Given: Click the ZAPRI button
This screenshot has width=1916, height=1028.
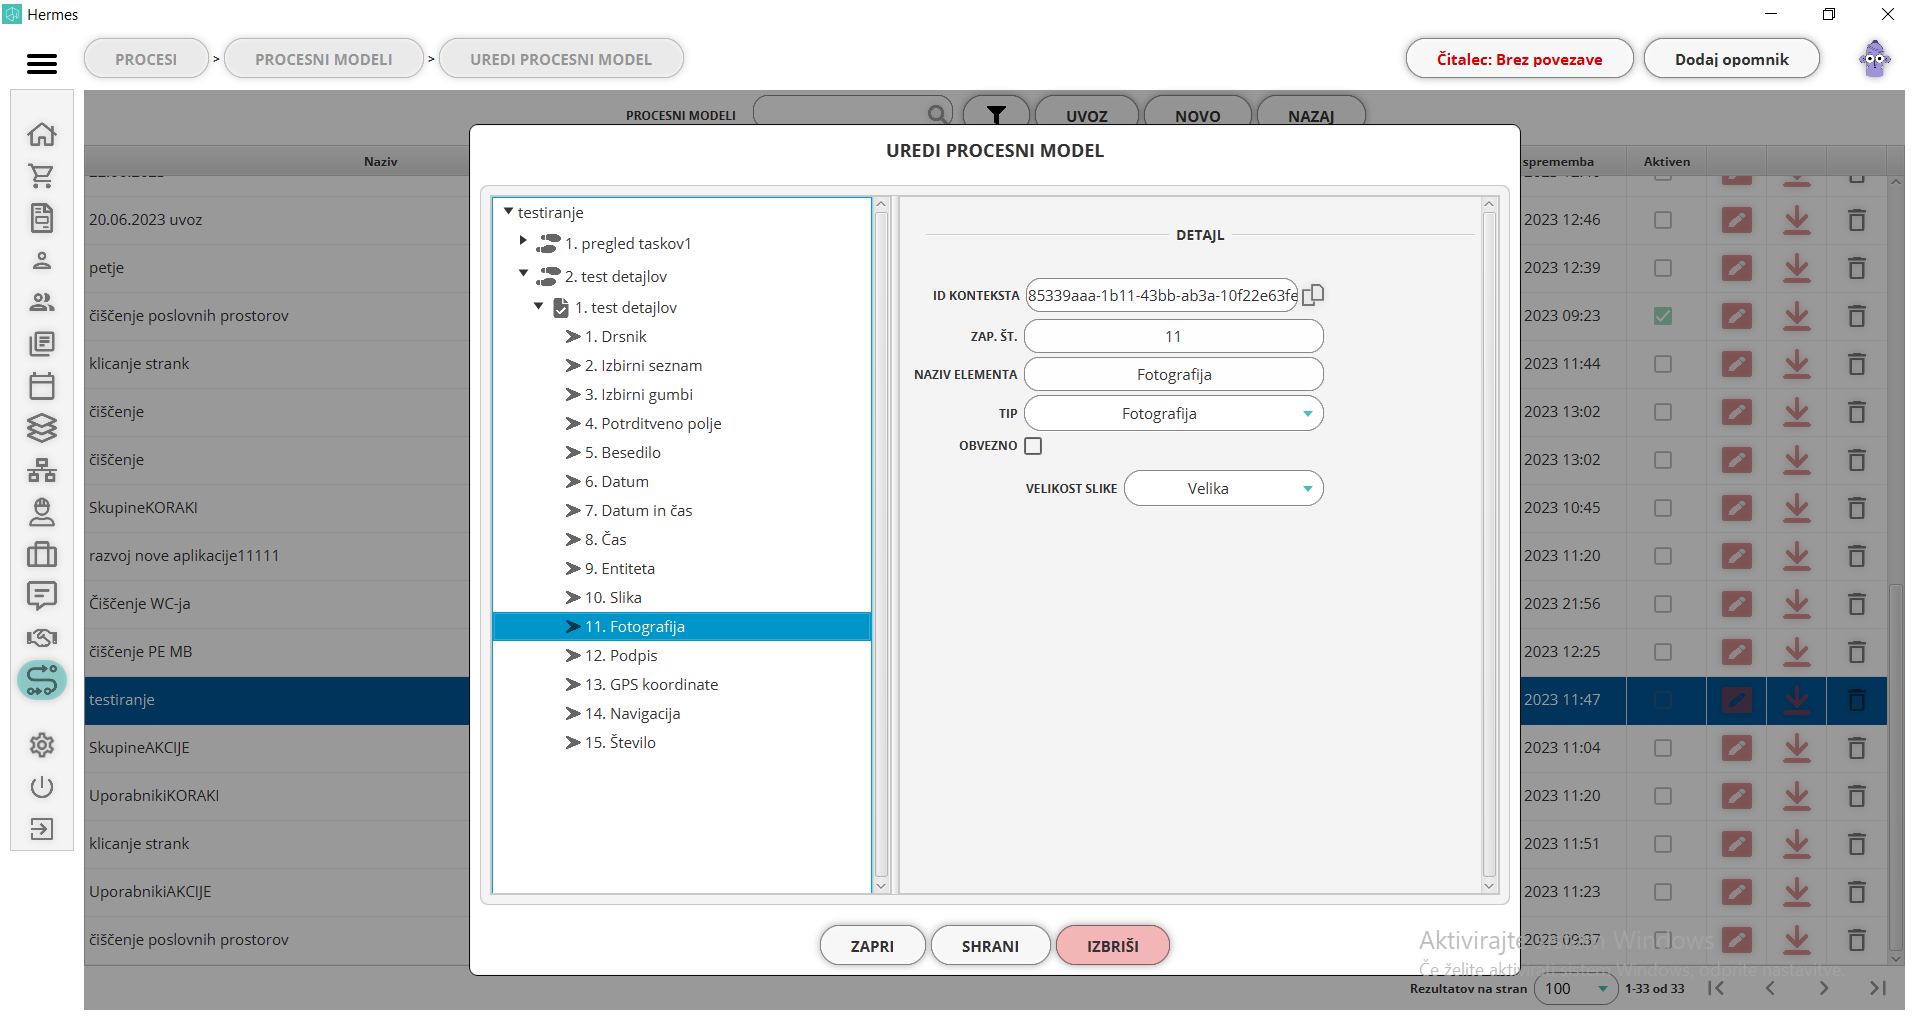Looking at the screenshot, I should pos(872,946).
